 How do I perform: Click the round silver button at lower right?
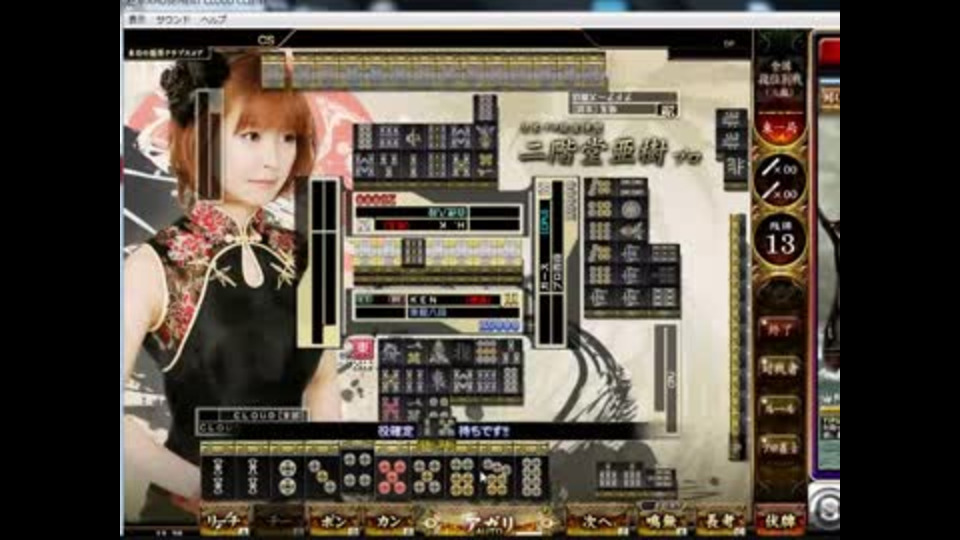827,508
